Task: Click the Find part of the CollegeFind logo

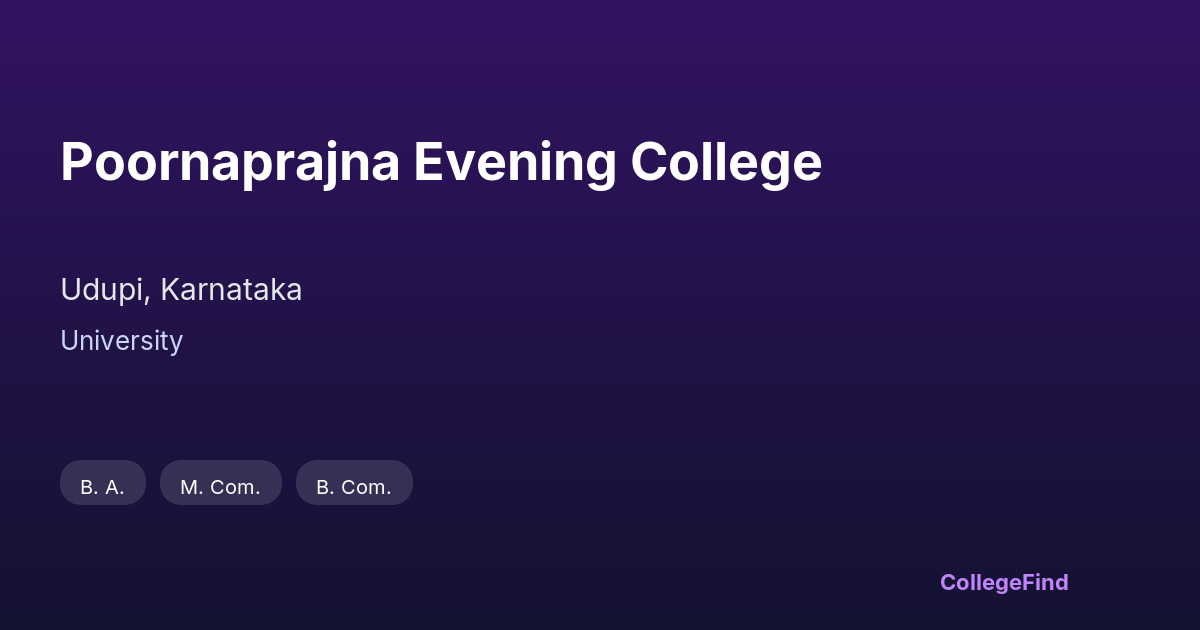Action: point(1045,582)
